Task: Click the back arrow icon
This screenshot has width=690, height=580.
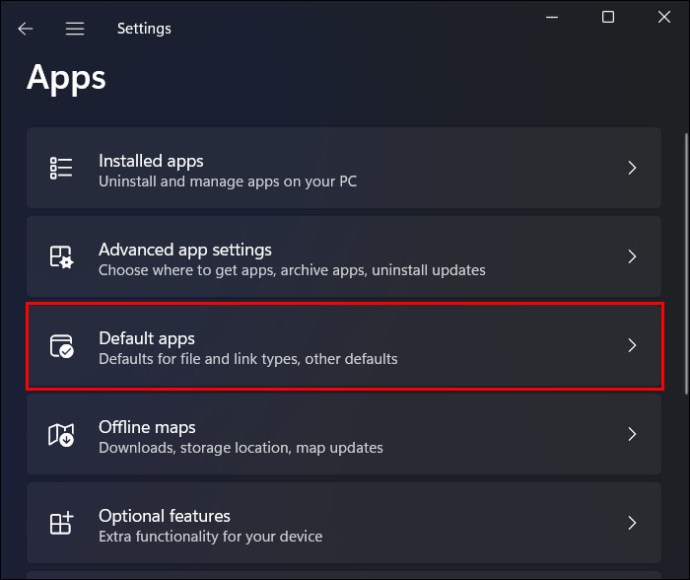Action: click(x=26, y=29)
